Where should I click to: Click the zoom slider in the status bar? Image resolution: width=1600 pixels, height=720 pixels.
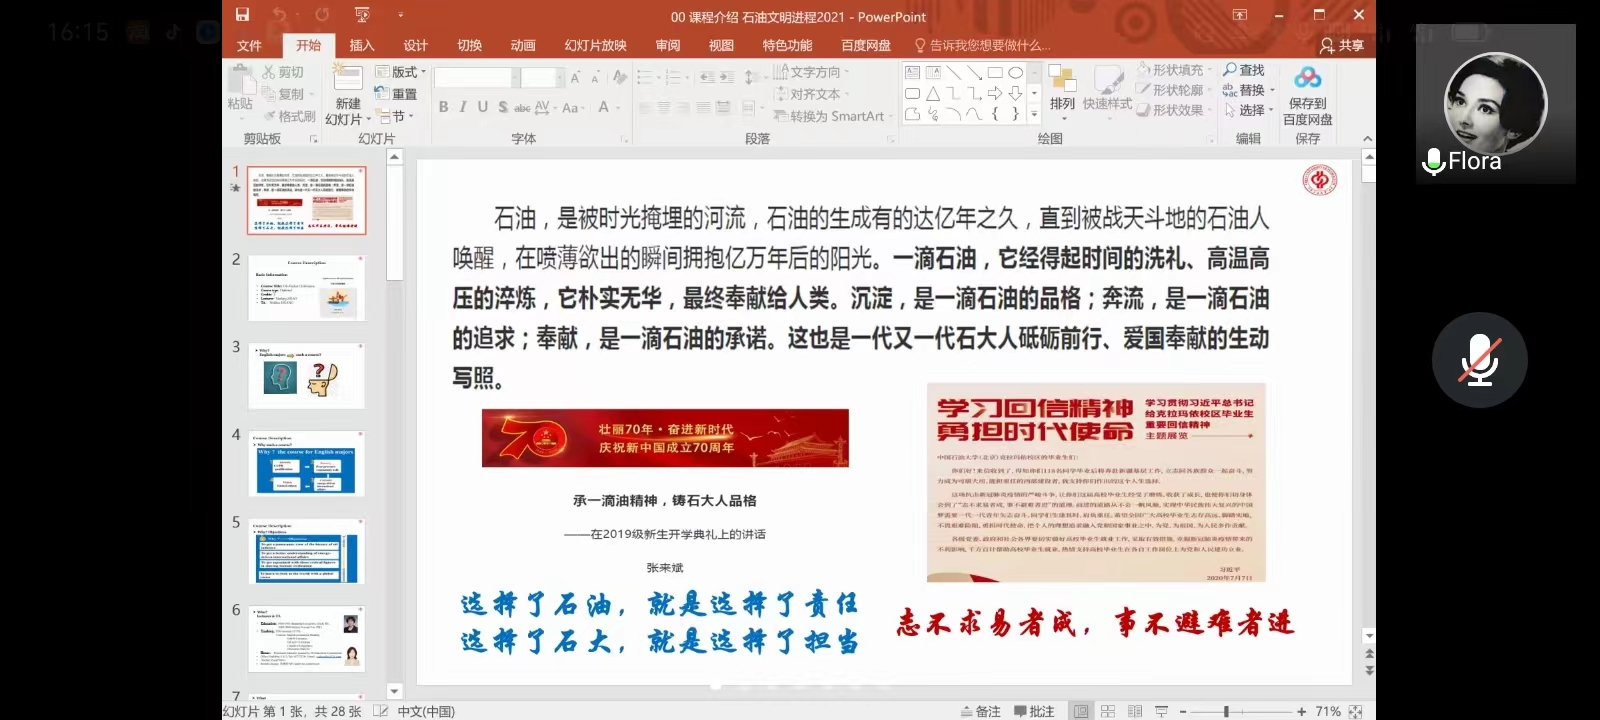(x=1226, y=711)
